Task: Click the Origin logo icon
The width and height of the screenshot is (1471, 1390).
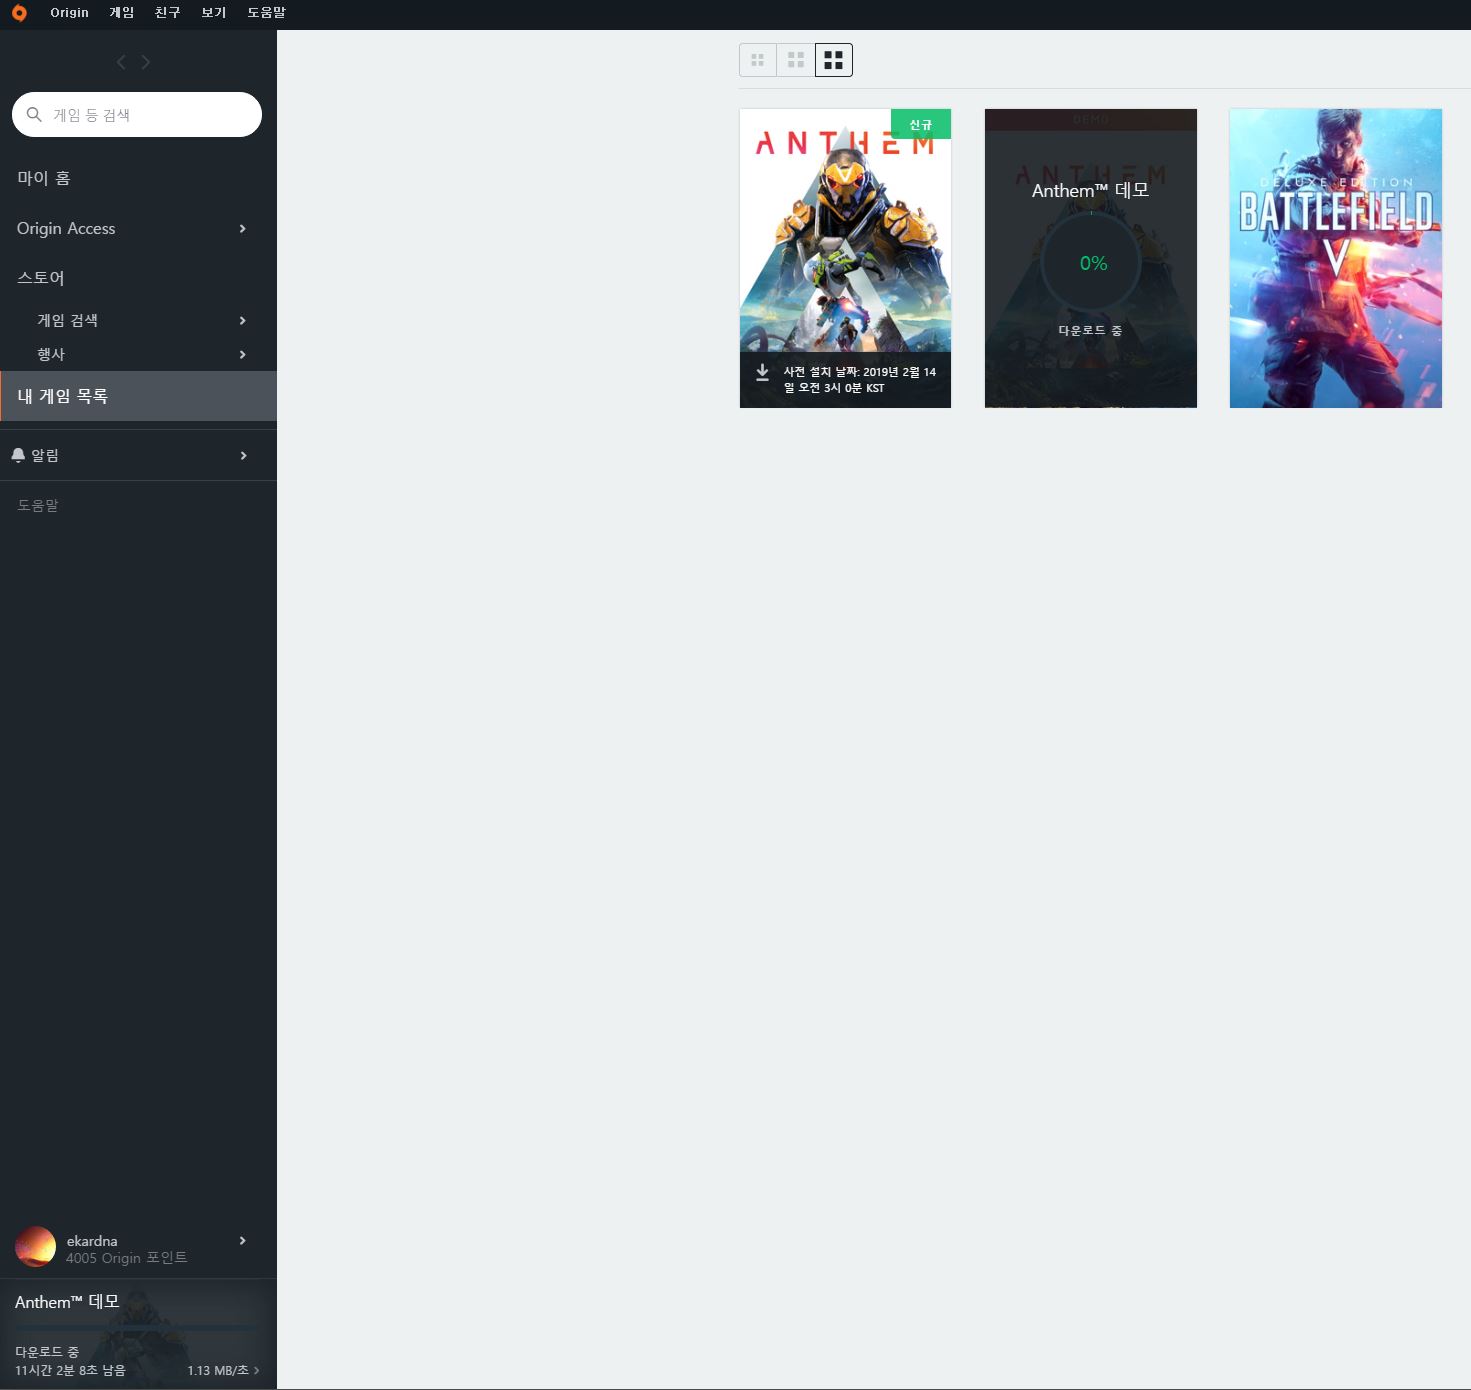Action: point(19,13)
